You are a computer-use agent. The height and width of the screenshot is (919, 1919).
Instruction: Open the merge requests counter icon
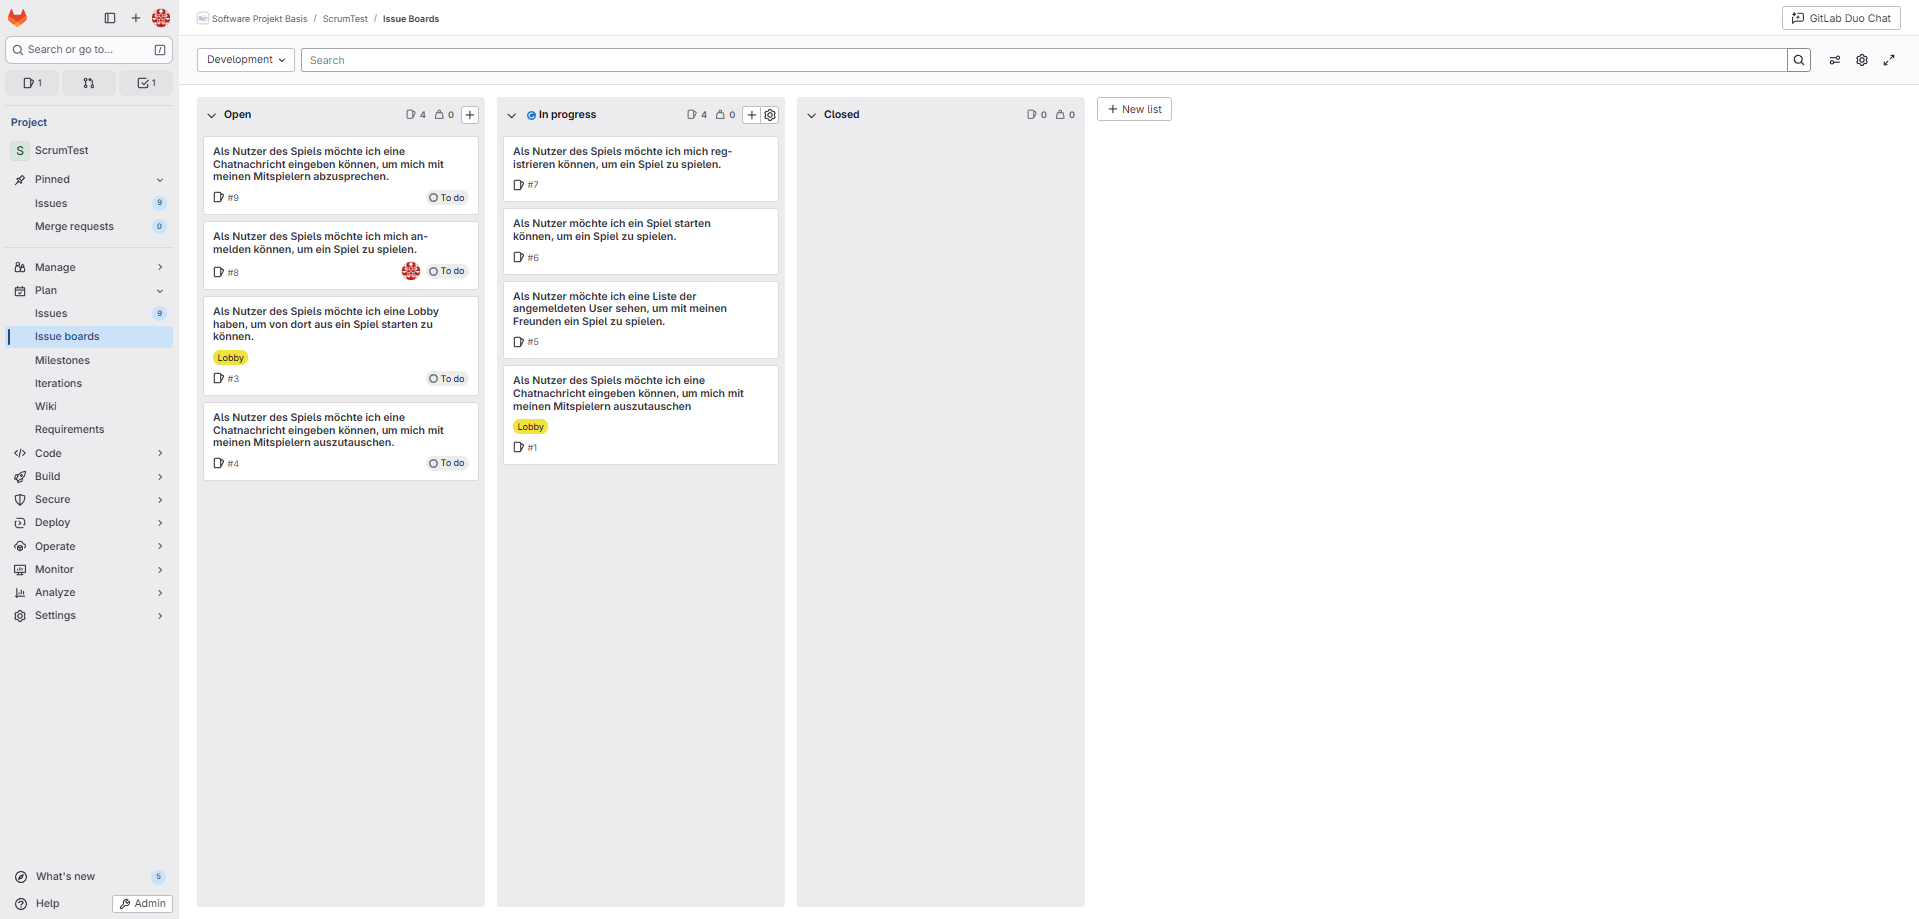89,83
